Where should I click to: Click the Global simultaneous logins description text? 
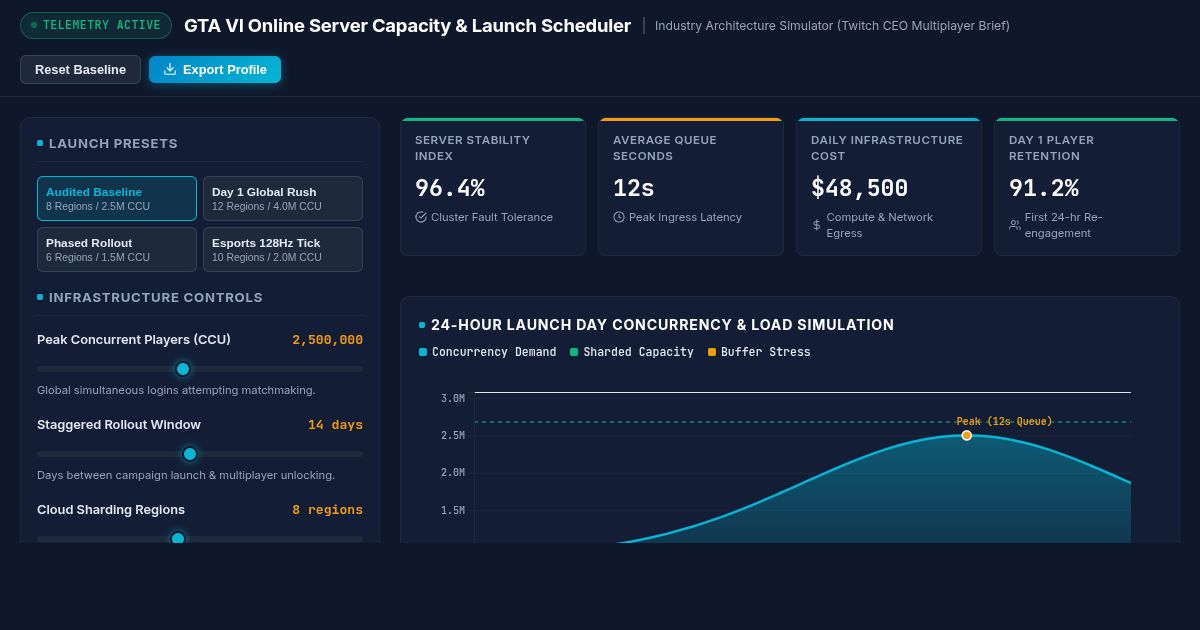pyautogui.click(x=176, y=390)
